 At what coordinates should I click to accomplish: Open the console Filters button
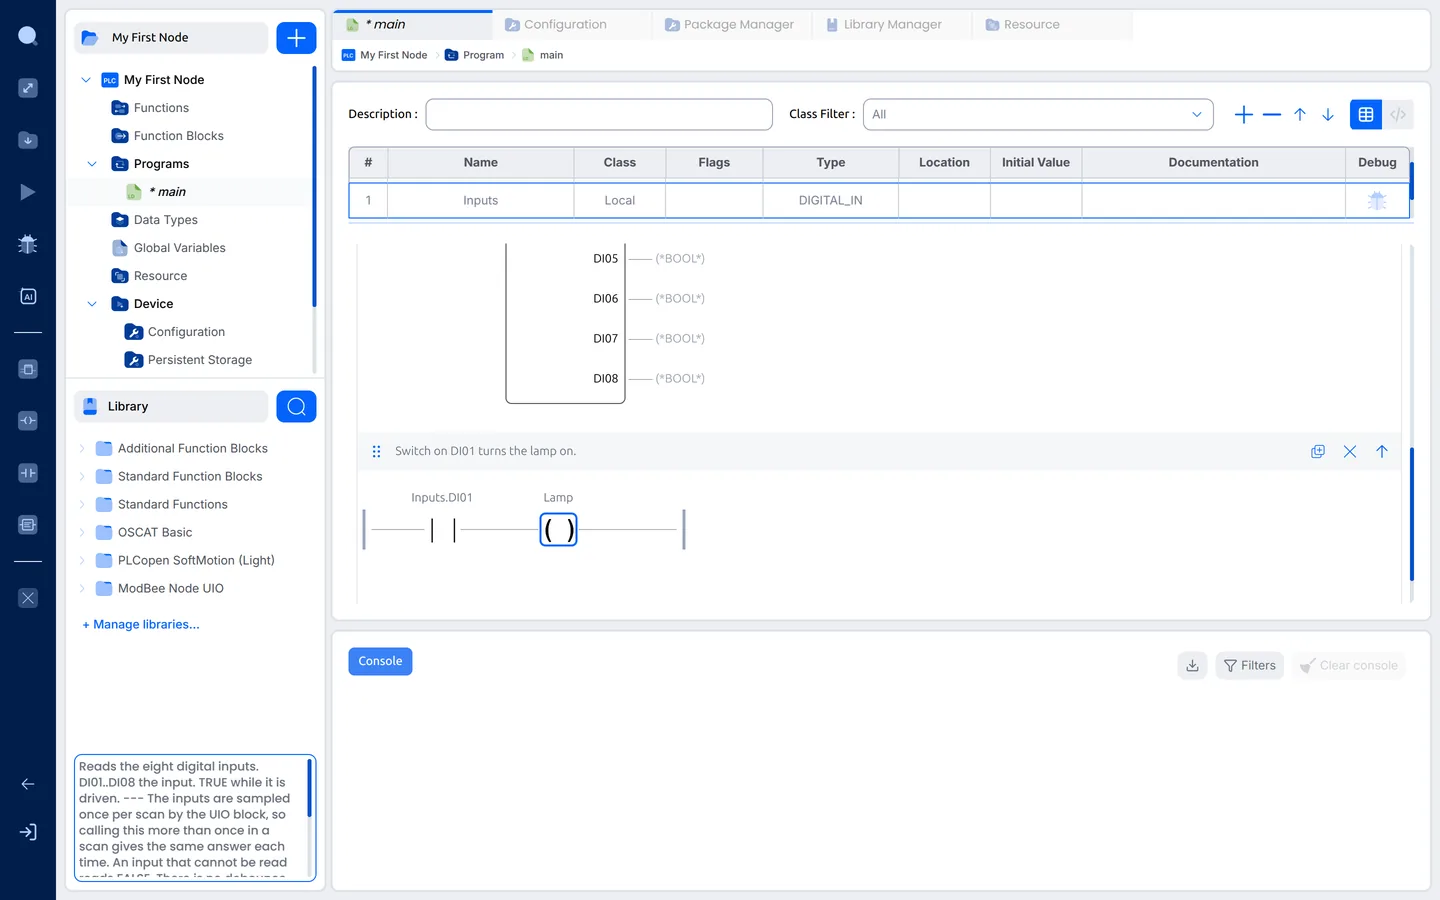pos(1250,665)
